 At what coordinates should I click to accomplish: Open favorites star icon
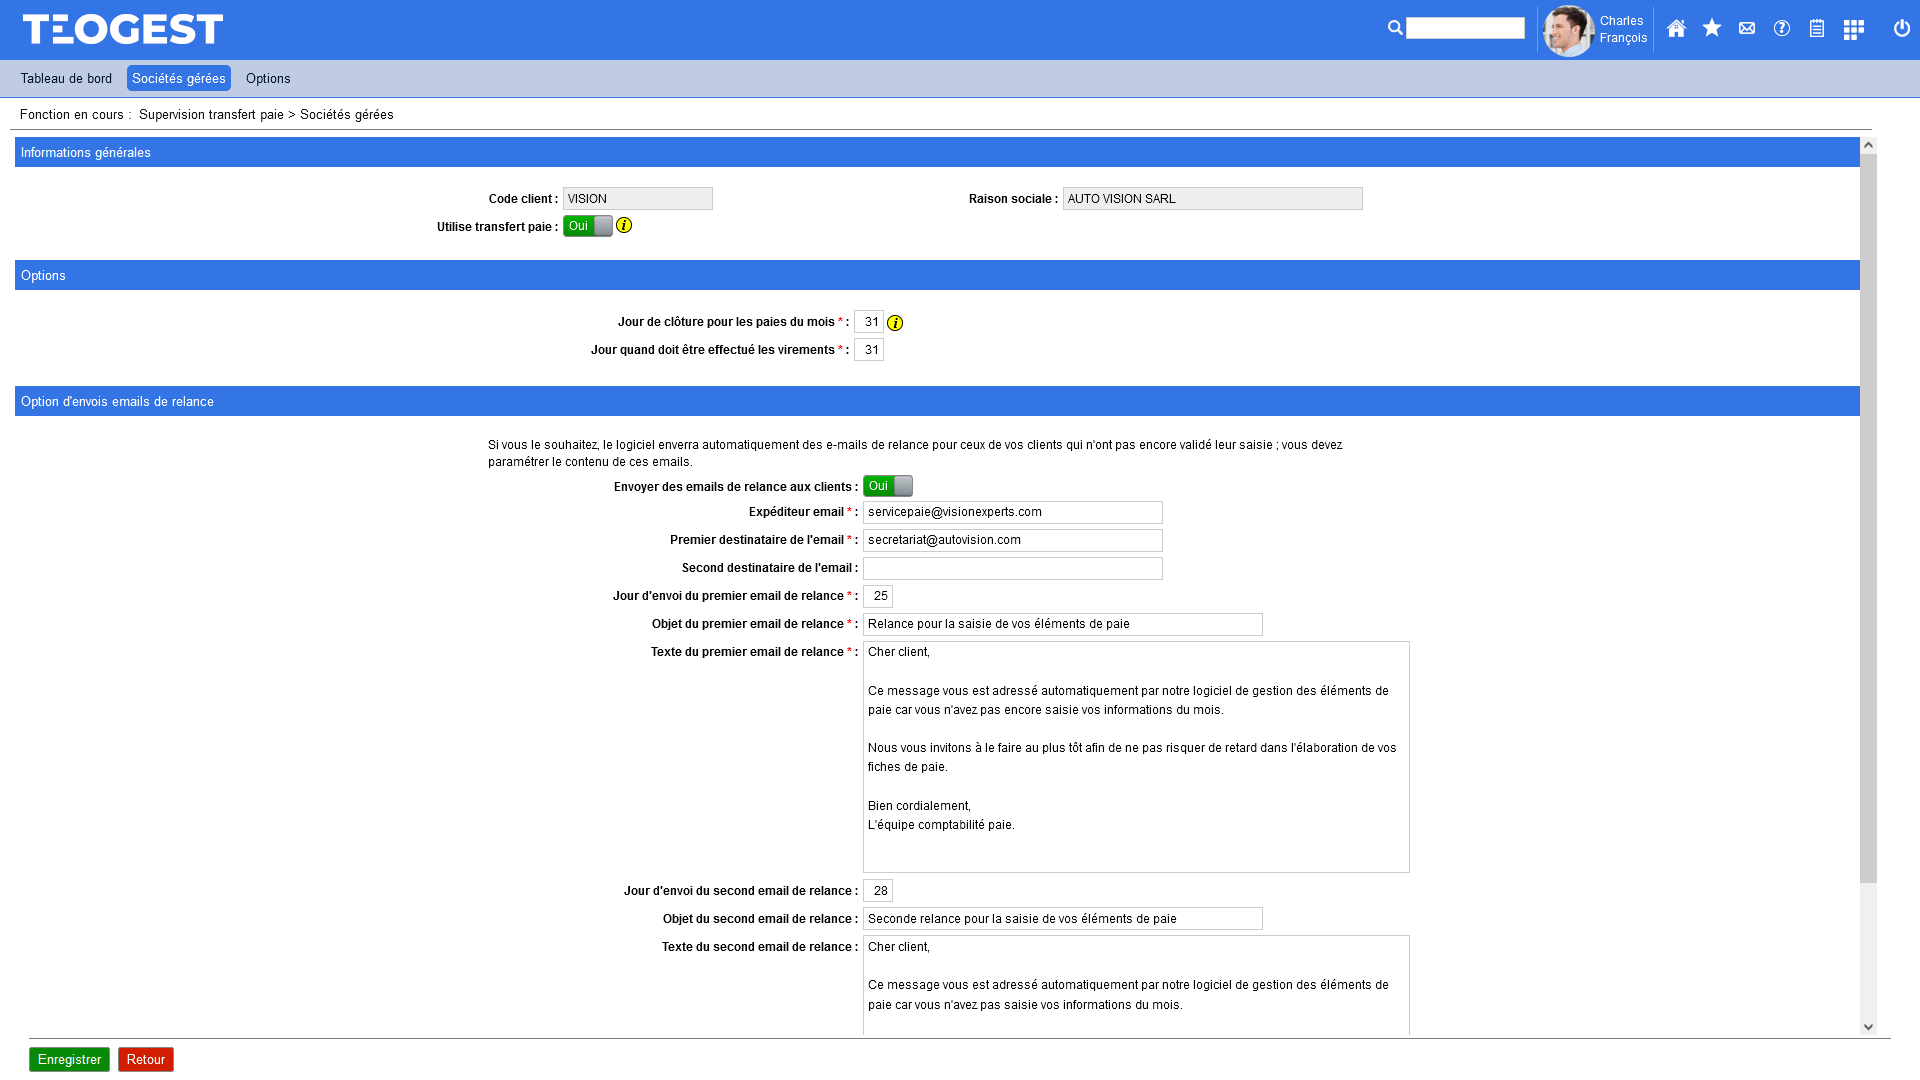click(1711, 28)
